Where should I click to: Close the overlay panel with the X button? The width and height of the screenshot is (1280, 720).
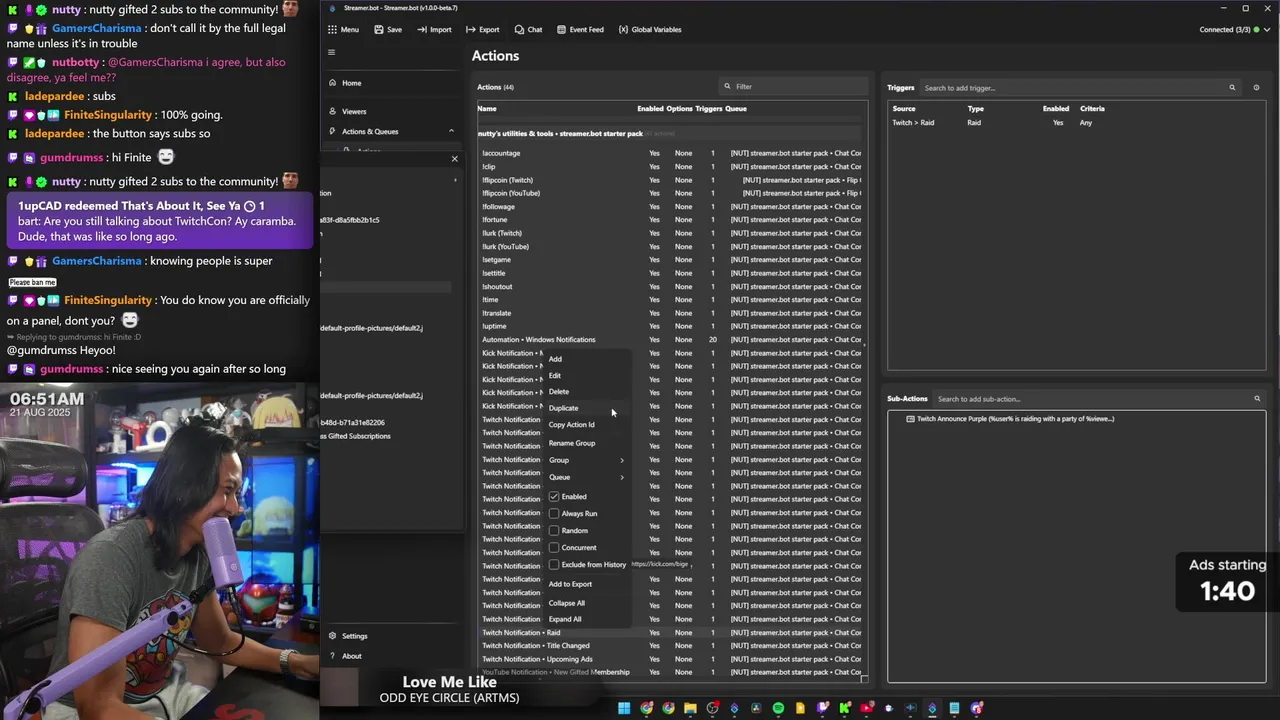pyautogui.click(x=454, y=159)
